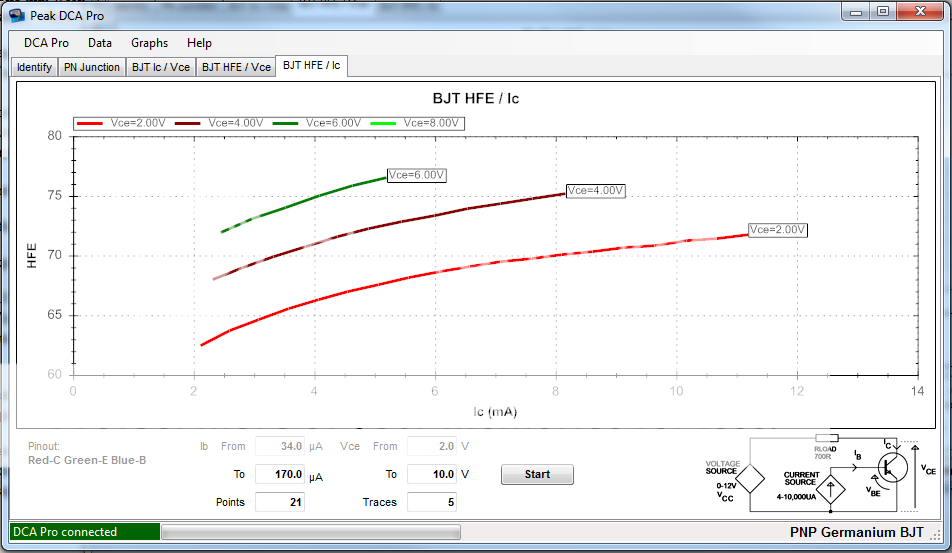Click the Vce To value field
Viewport: 952px width, 553px height.
coord(431,474)
